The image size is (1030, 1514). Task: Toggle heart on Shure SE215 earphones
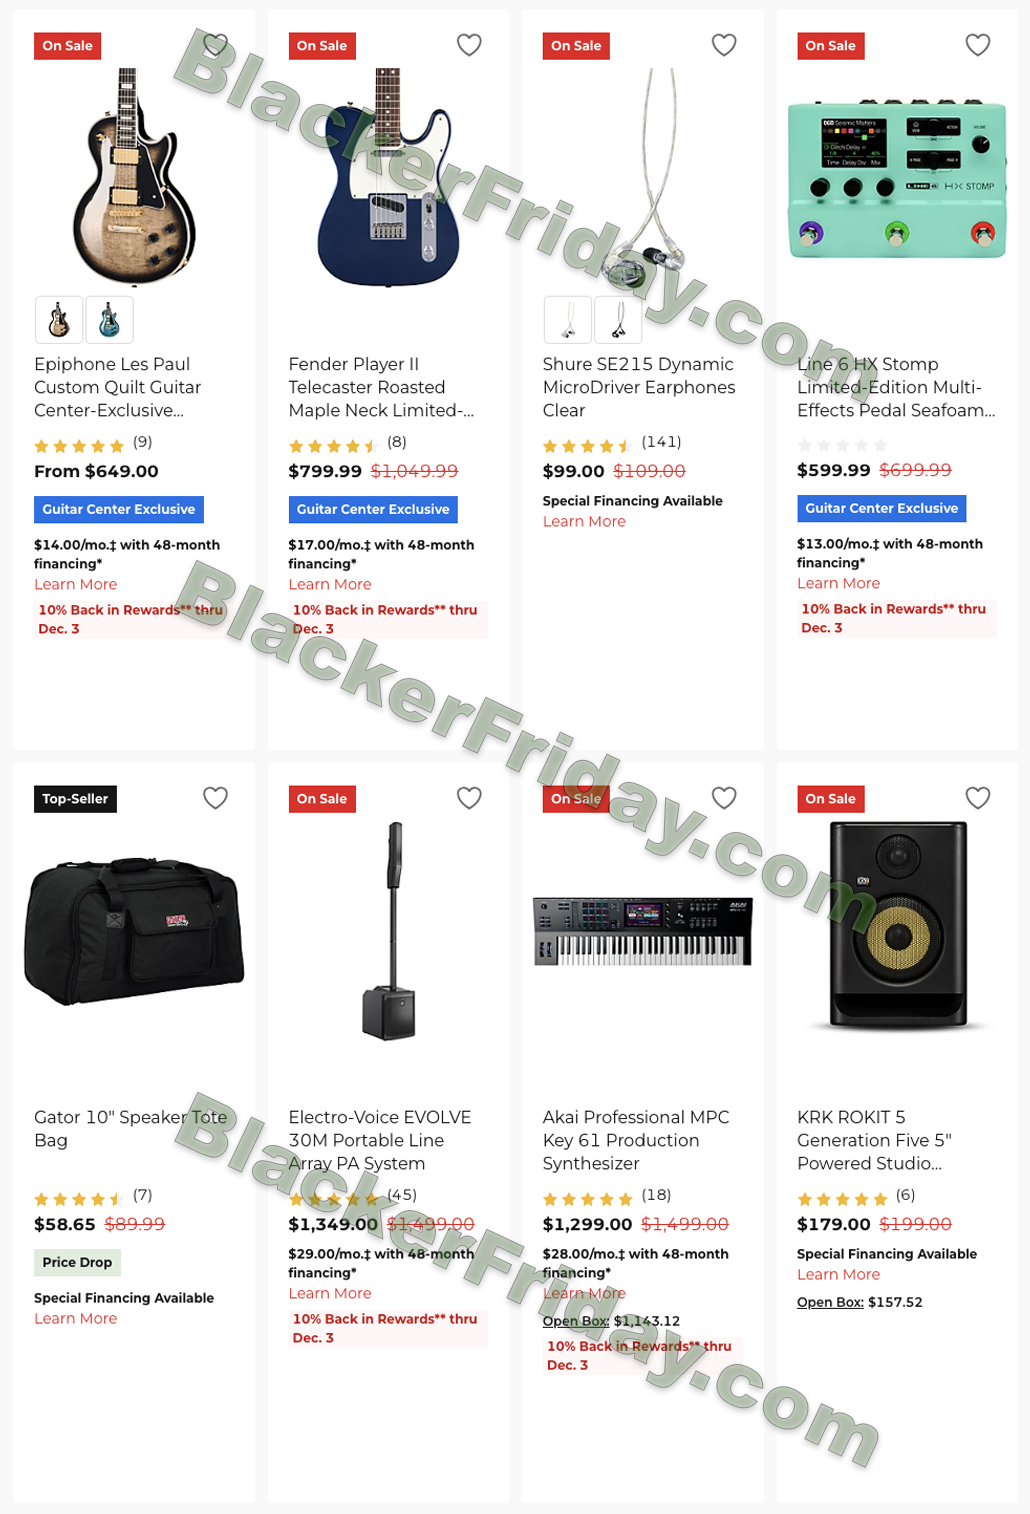(724, 45)
